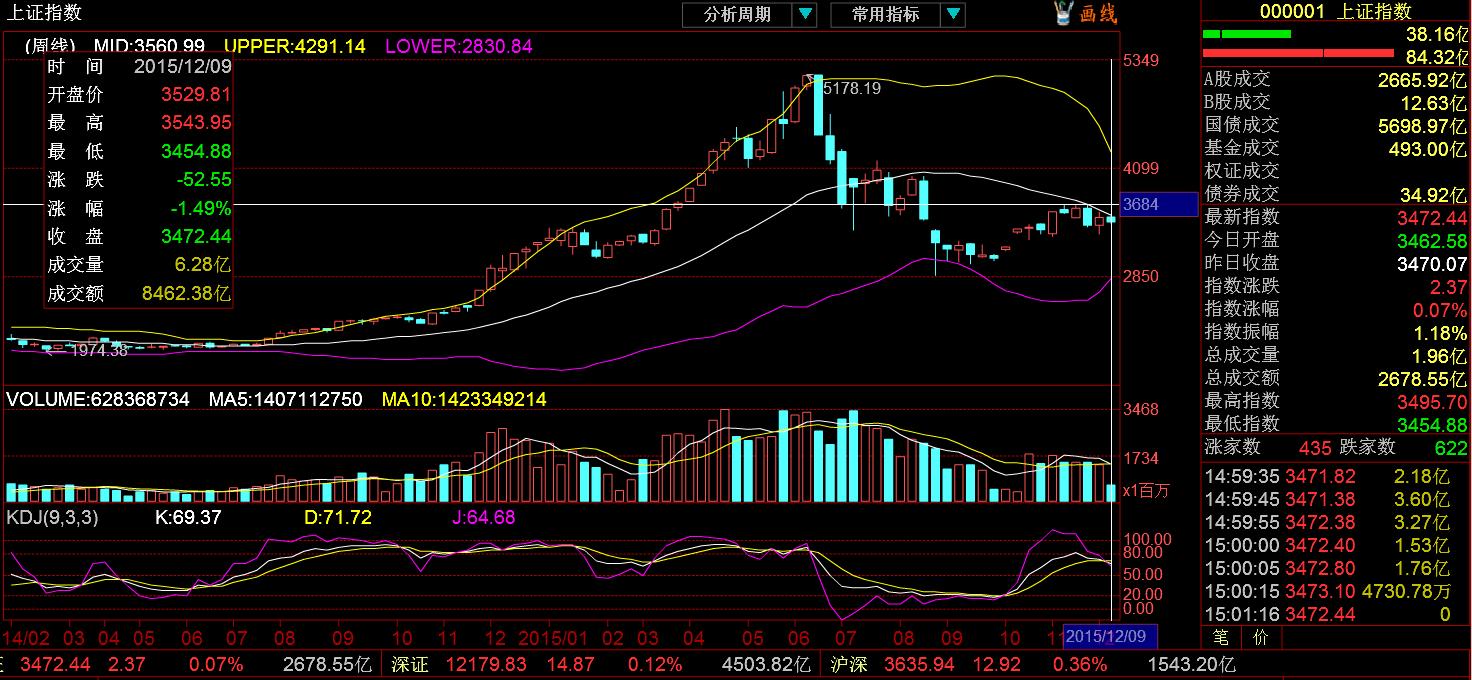Click the 上证指数 chart title at top left
The width and height of the screenshot is (1472, 680).
pyautogui.click(x=46, y=12)
